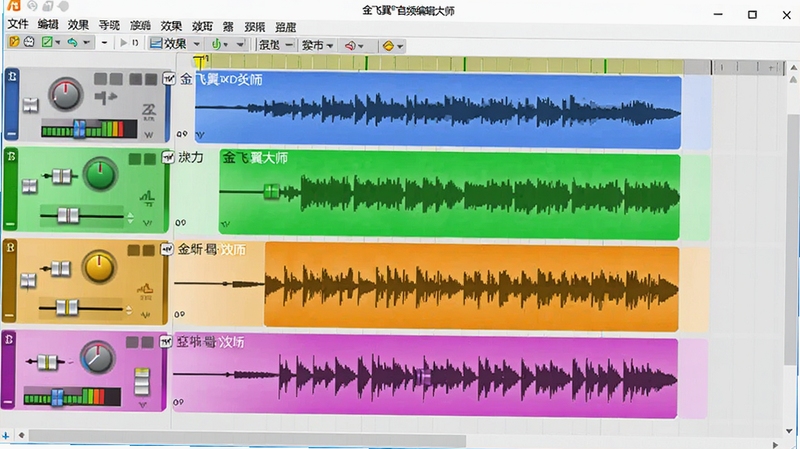The image size is (800, 449).
Task: Click the orange app logo in title bar
Action: [x=14, y=6]
